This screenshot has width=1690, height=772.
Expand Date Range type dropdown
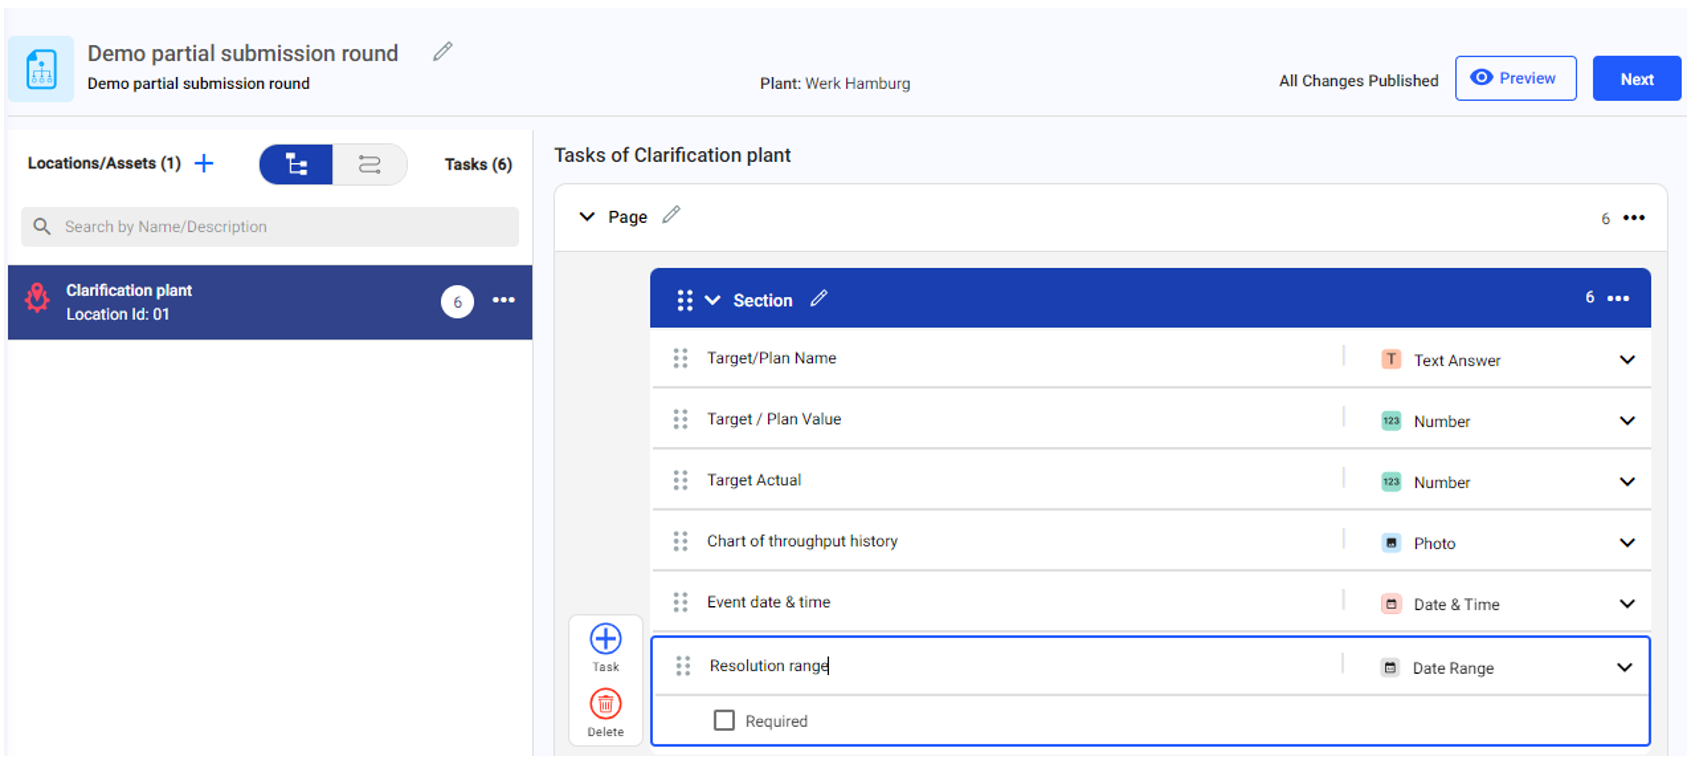click(1624, 667)
